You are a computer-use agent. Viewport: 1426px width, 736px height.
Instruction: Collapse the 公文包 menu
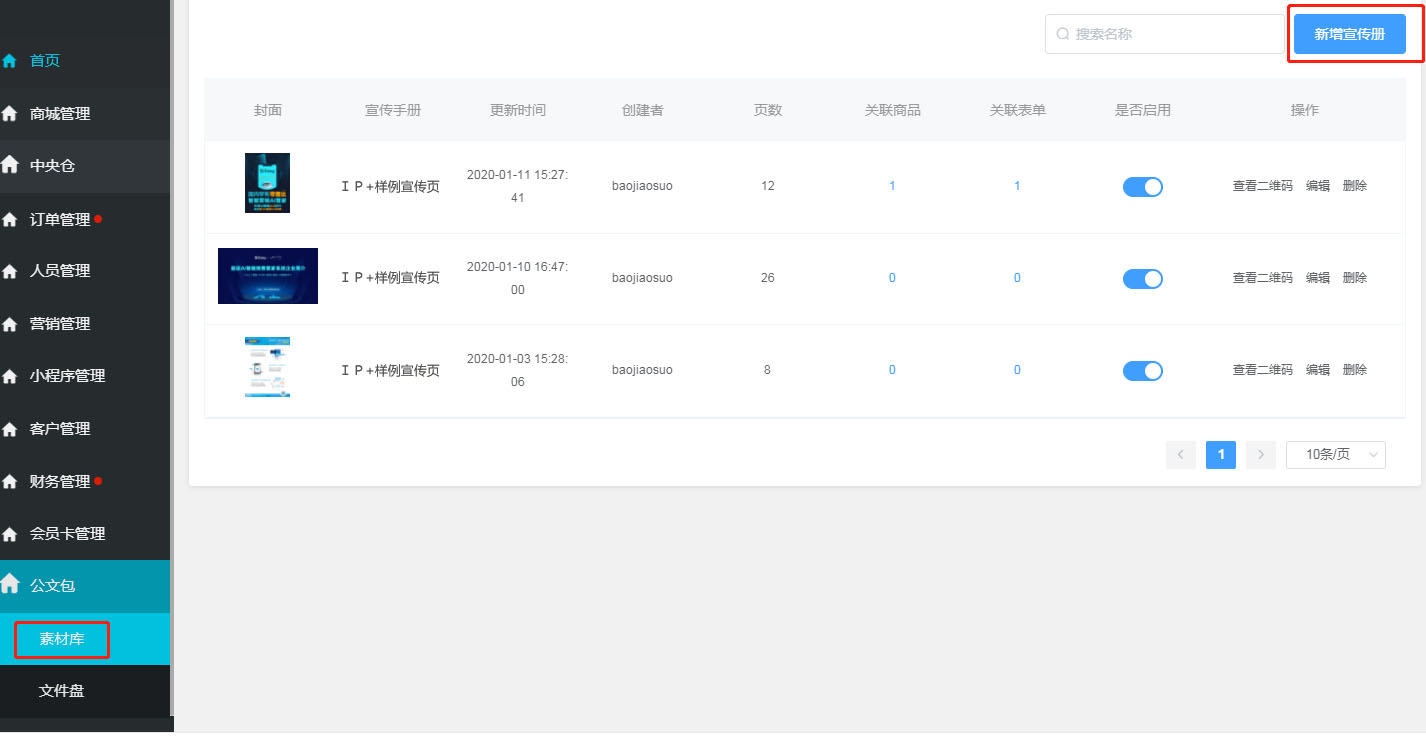tap(85, 586)
